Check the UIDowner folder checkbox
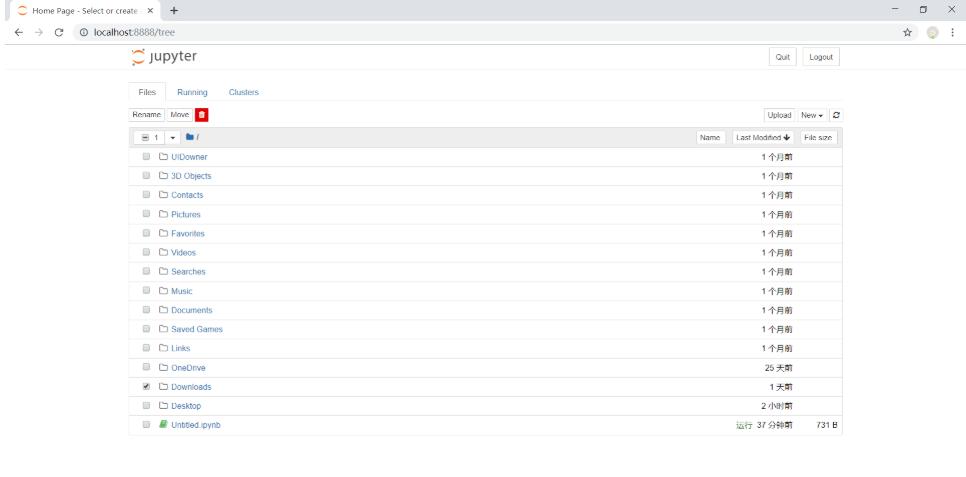The width and height of the screenshot is (966, 477). coord(146,157)
